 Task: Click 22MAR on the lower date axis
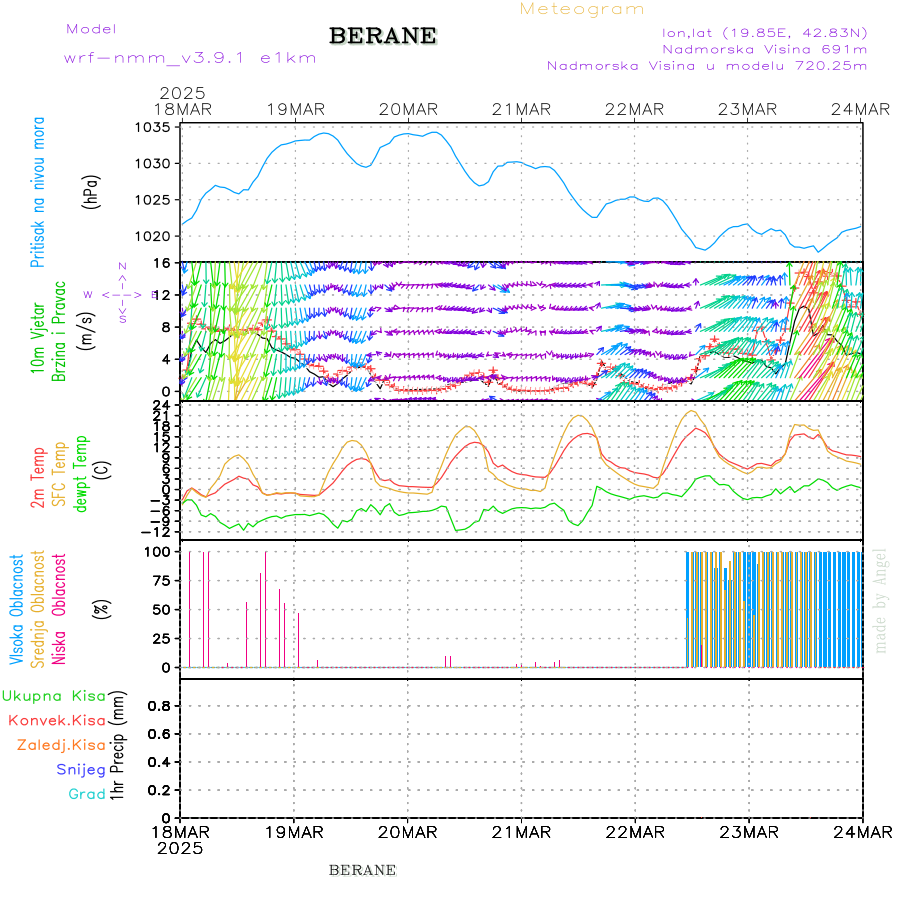click(635, 832)
